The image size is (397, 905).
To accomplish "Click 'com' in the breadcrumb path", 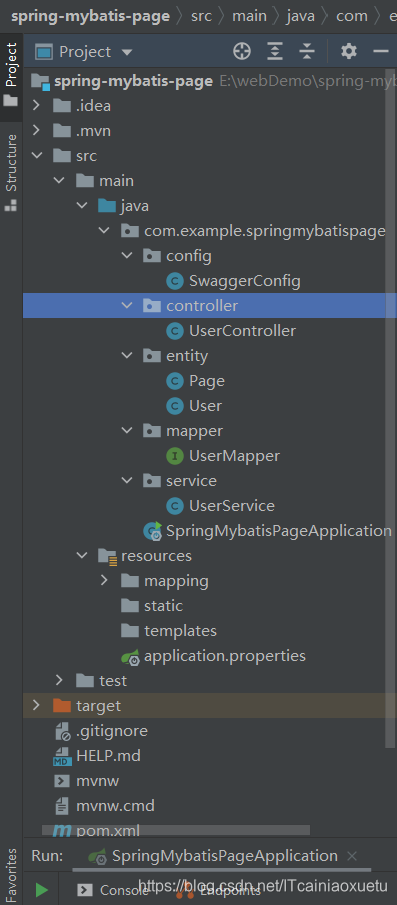I will 351,16.
